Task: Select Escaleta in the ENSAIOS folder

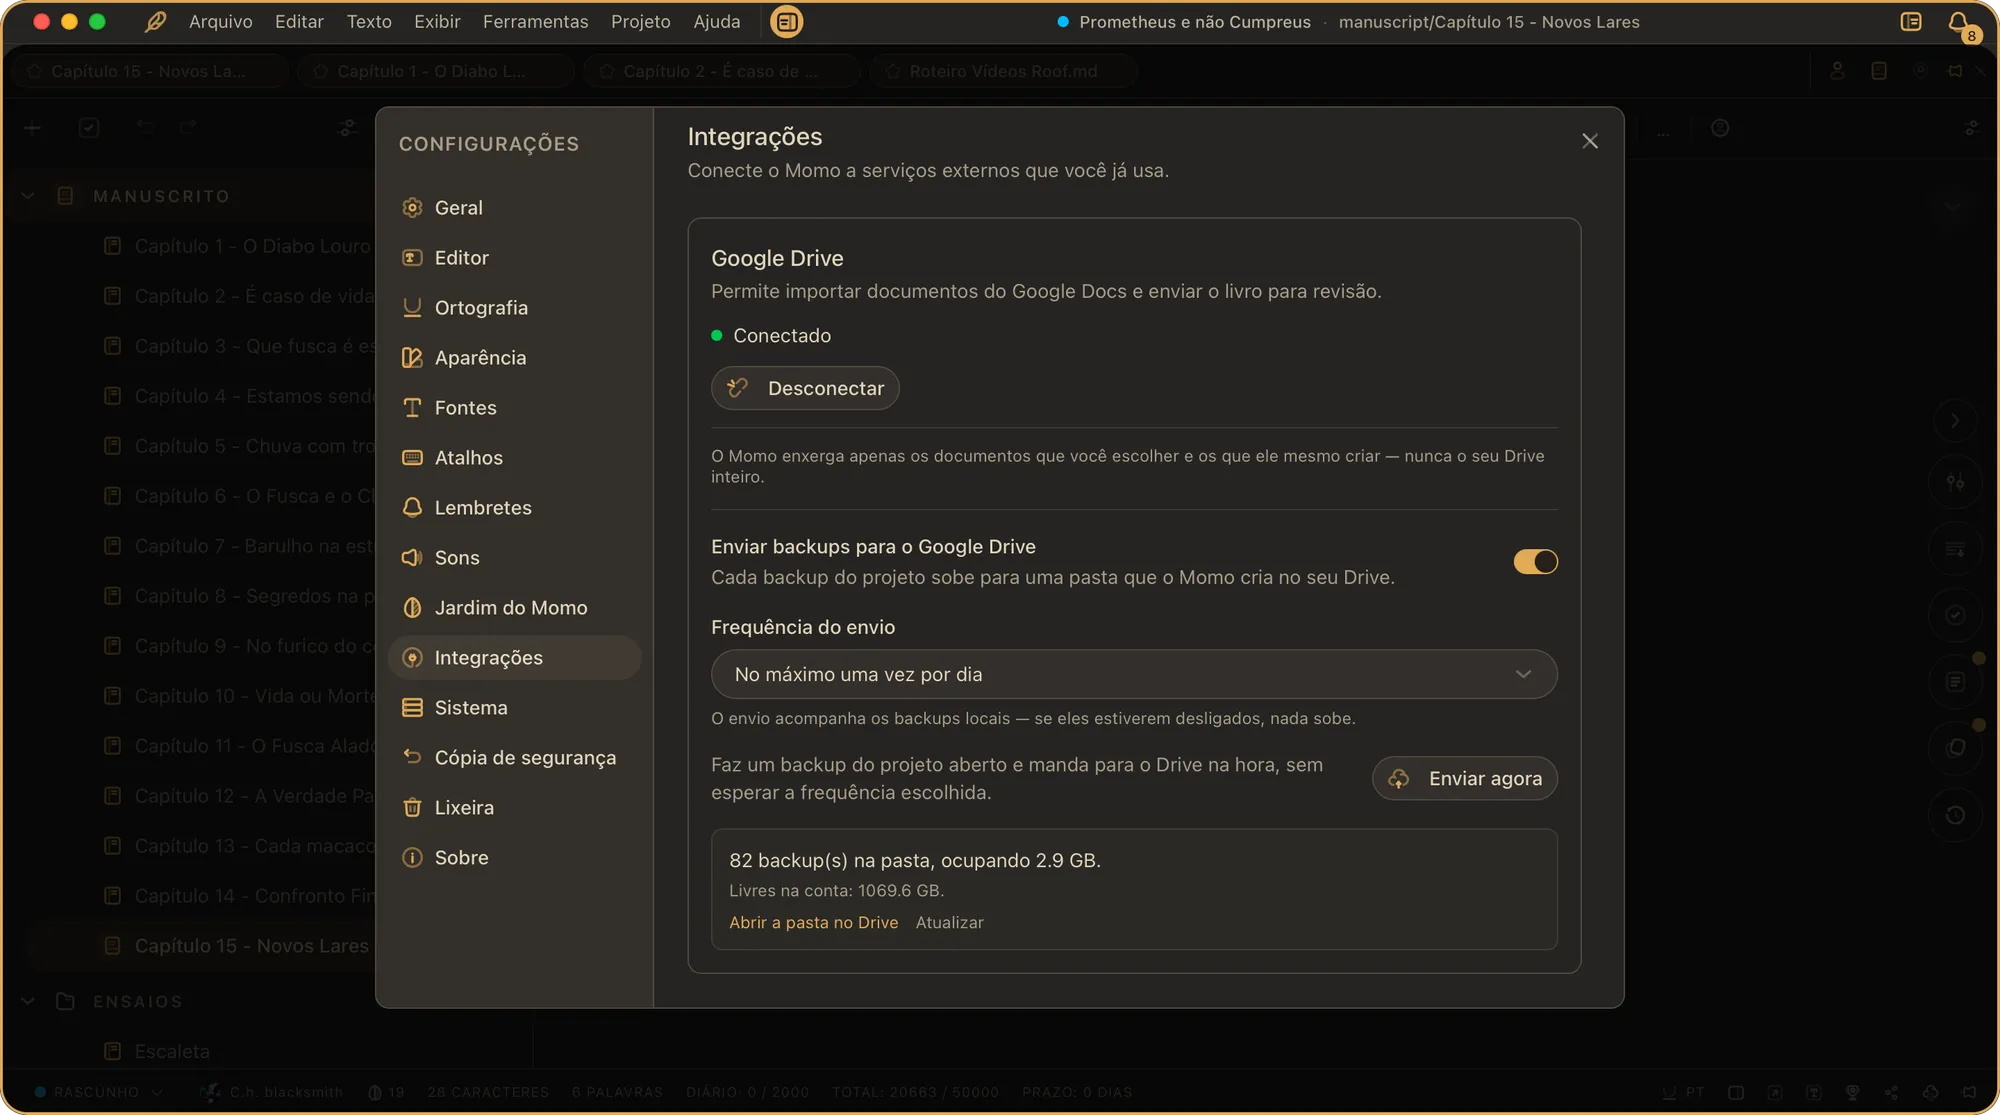Action: click(x=172, y=1051)
